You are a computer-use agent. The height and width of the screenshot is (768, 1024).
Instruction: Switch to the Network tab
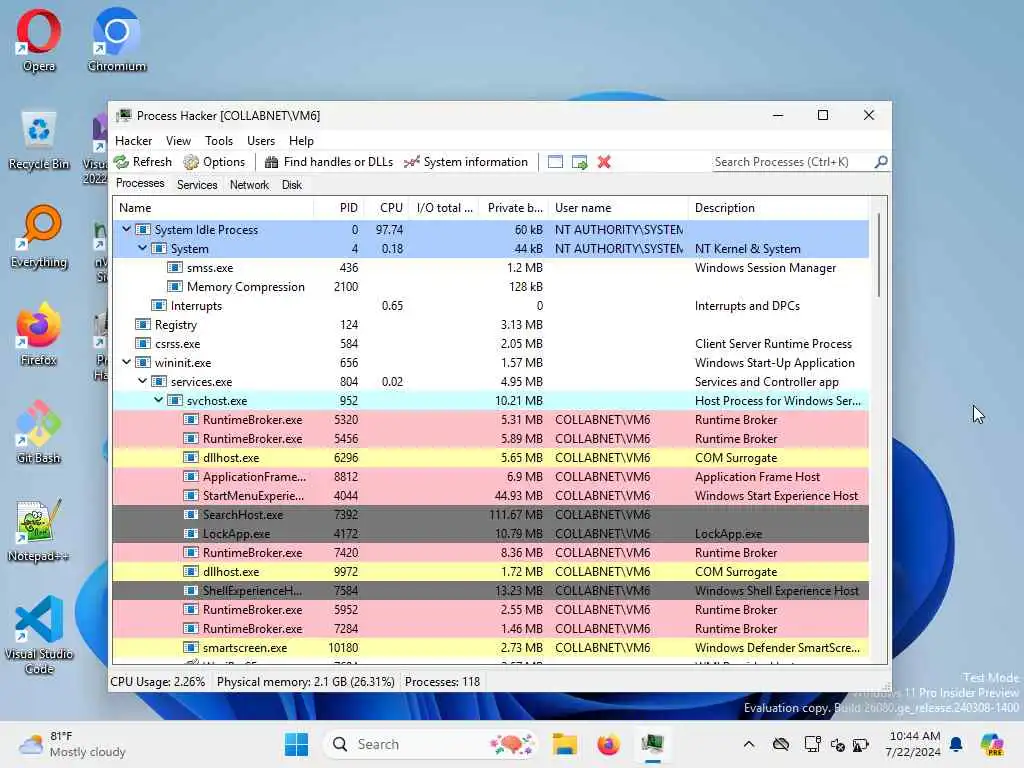point(249,185)
